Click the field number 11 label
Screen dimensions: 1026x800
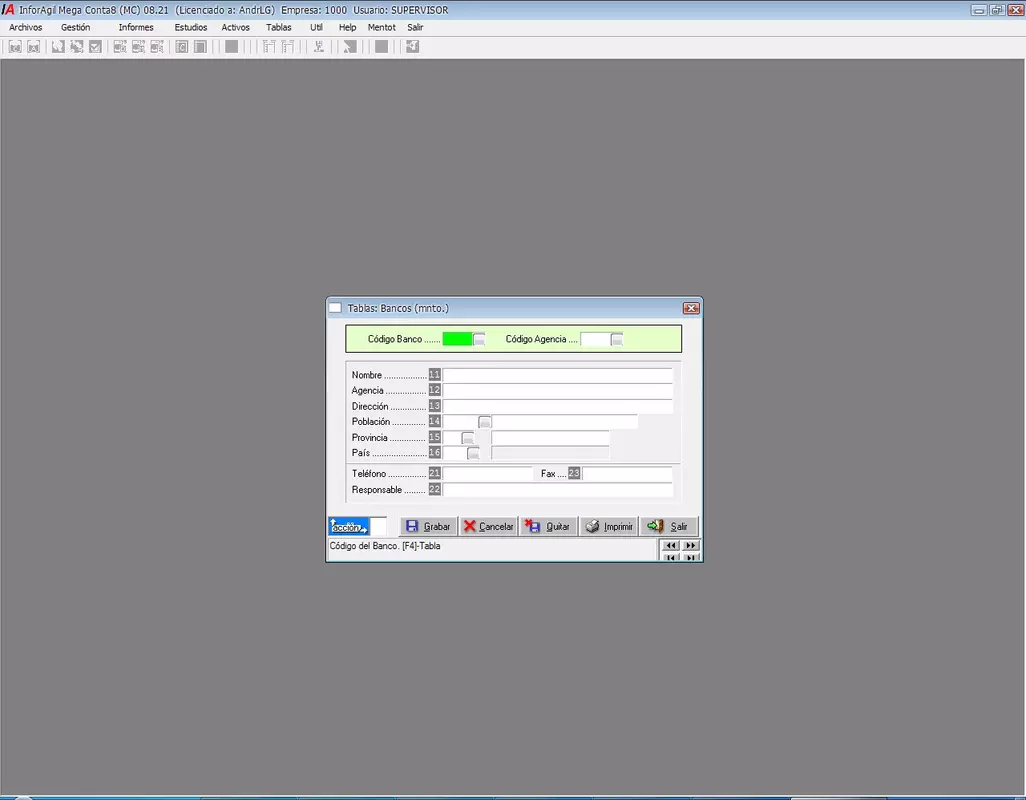[434, 375]
